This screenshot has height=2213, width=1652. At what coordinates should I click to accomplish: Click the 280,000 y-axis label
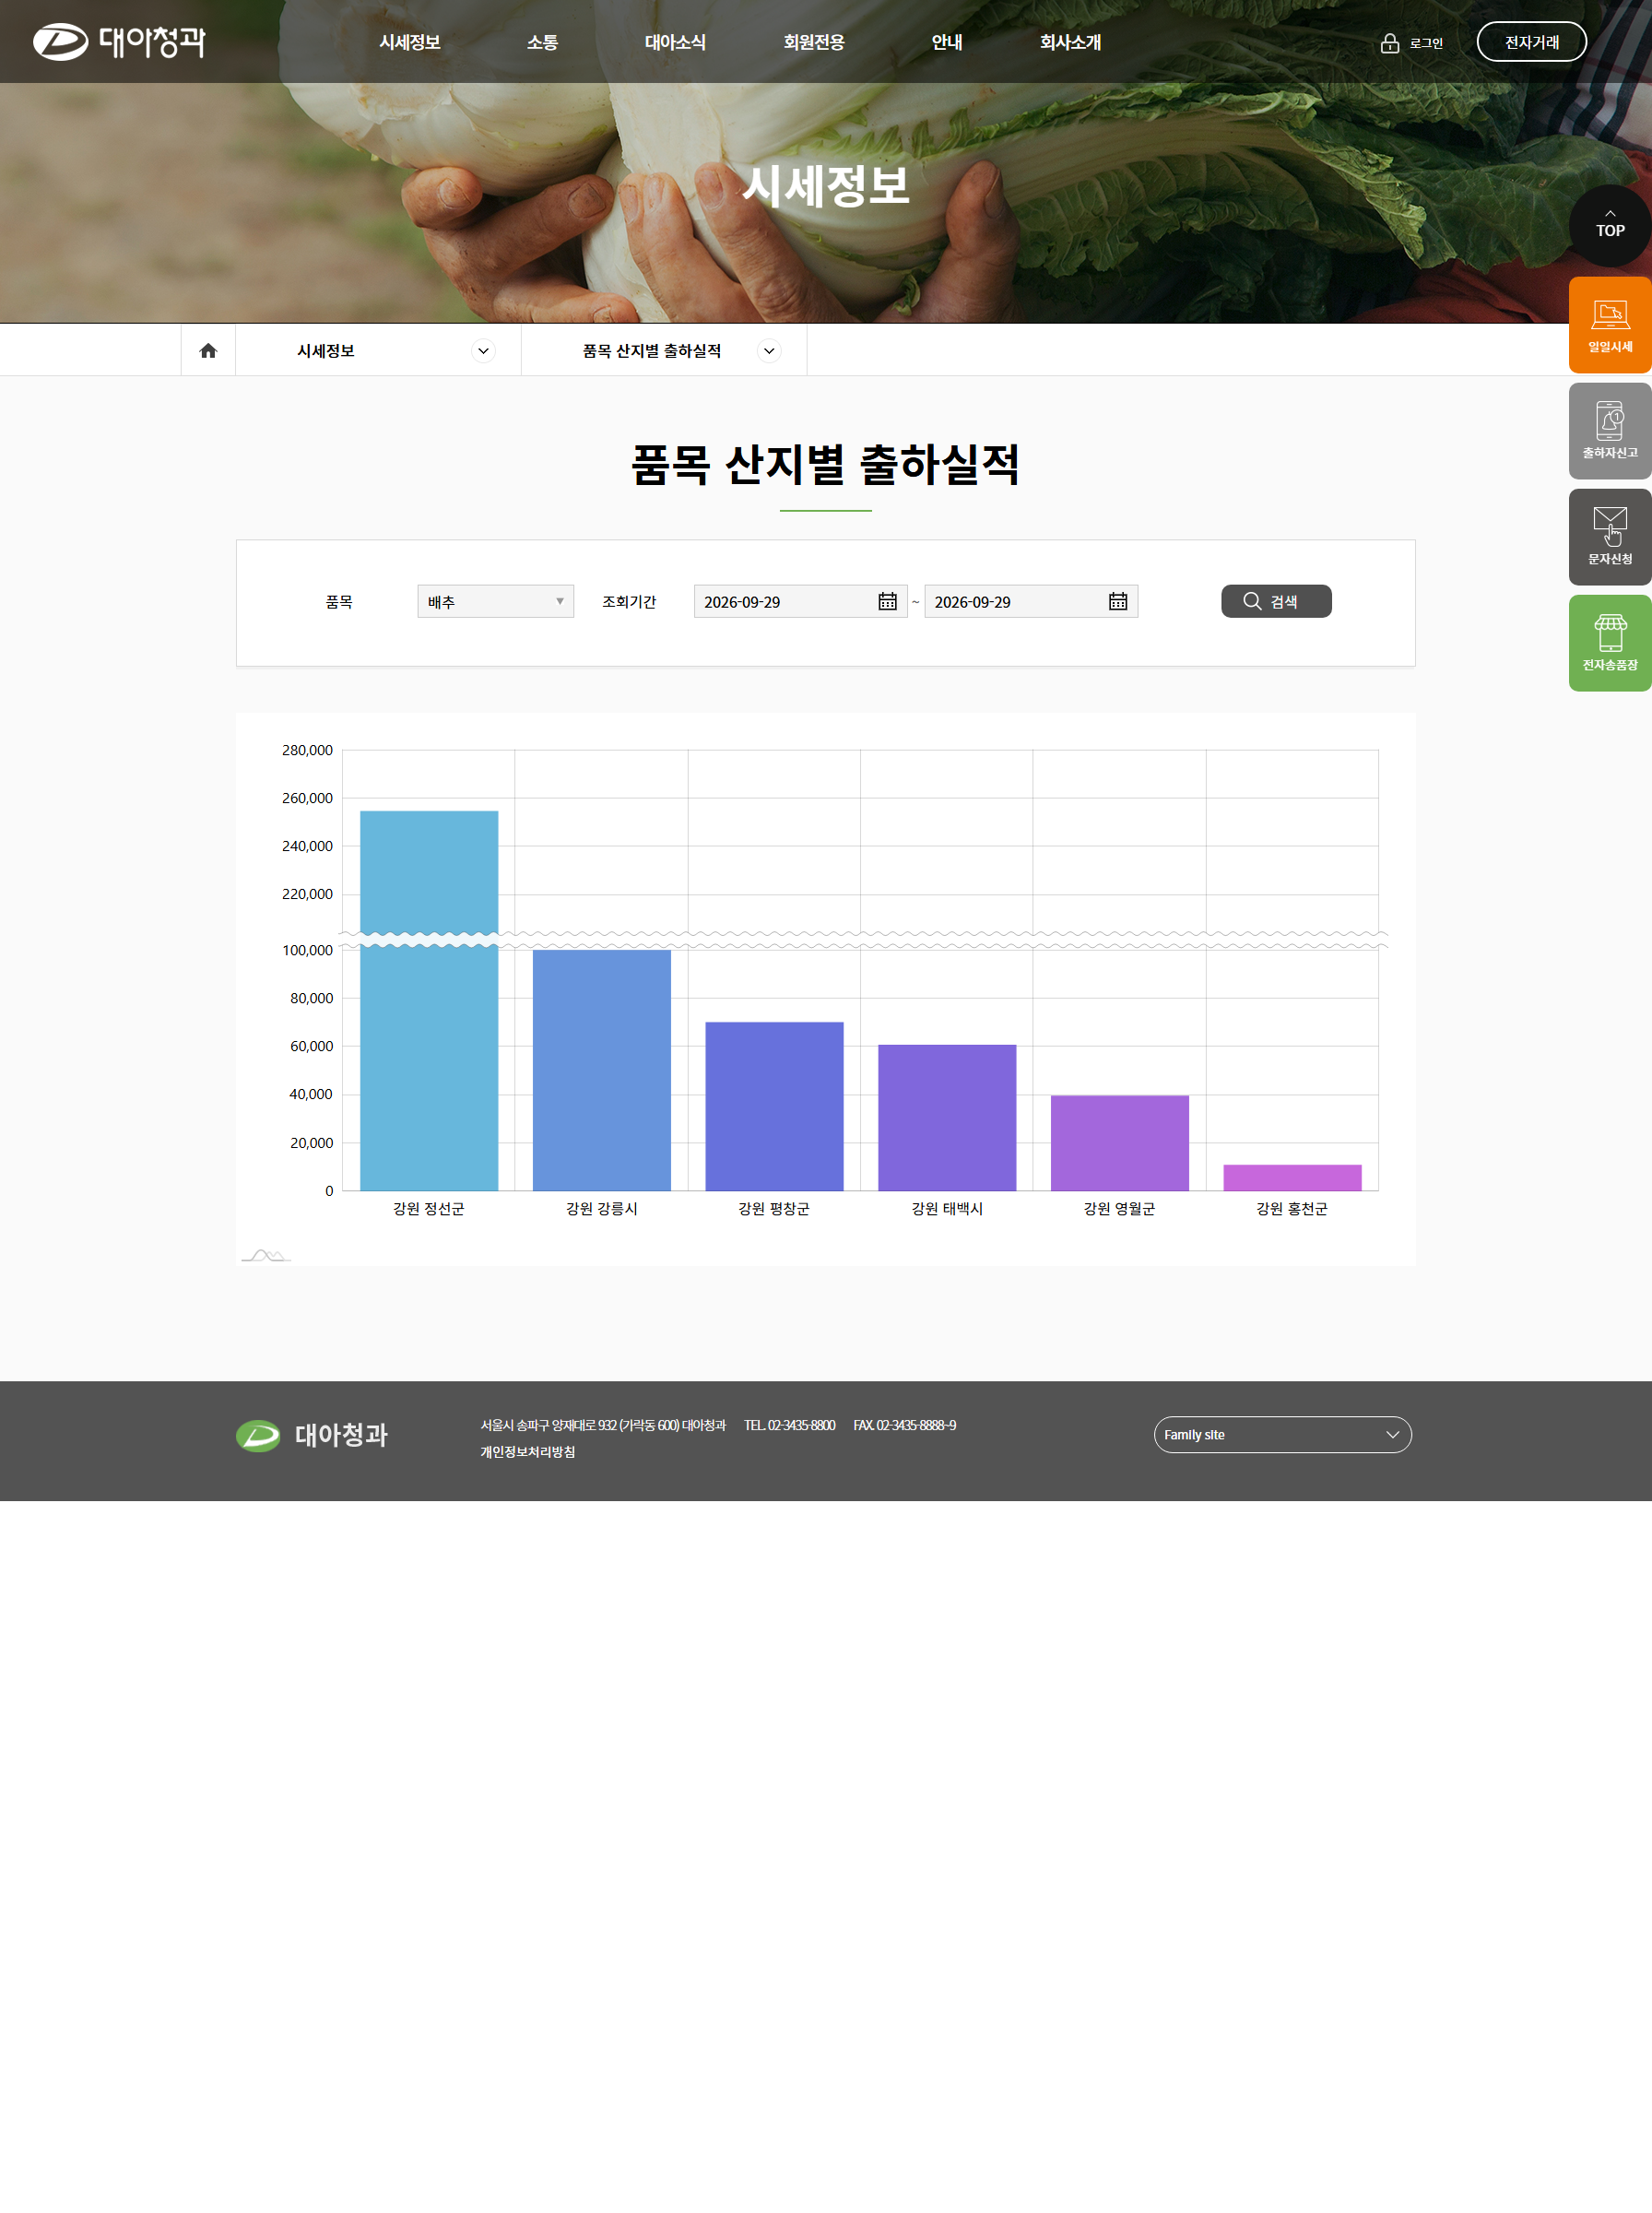[x=307, y=750]
